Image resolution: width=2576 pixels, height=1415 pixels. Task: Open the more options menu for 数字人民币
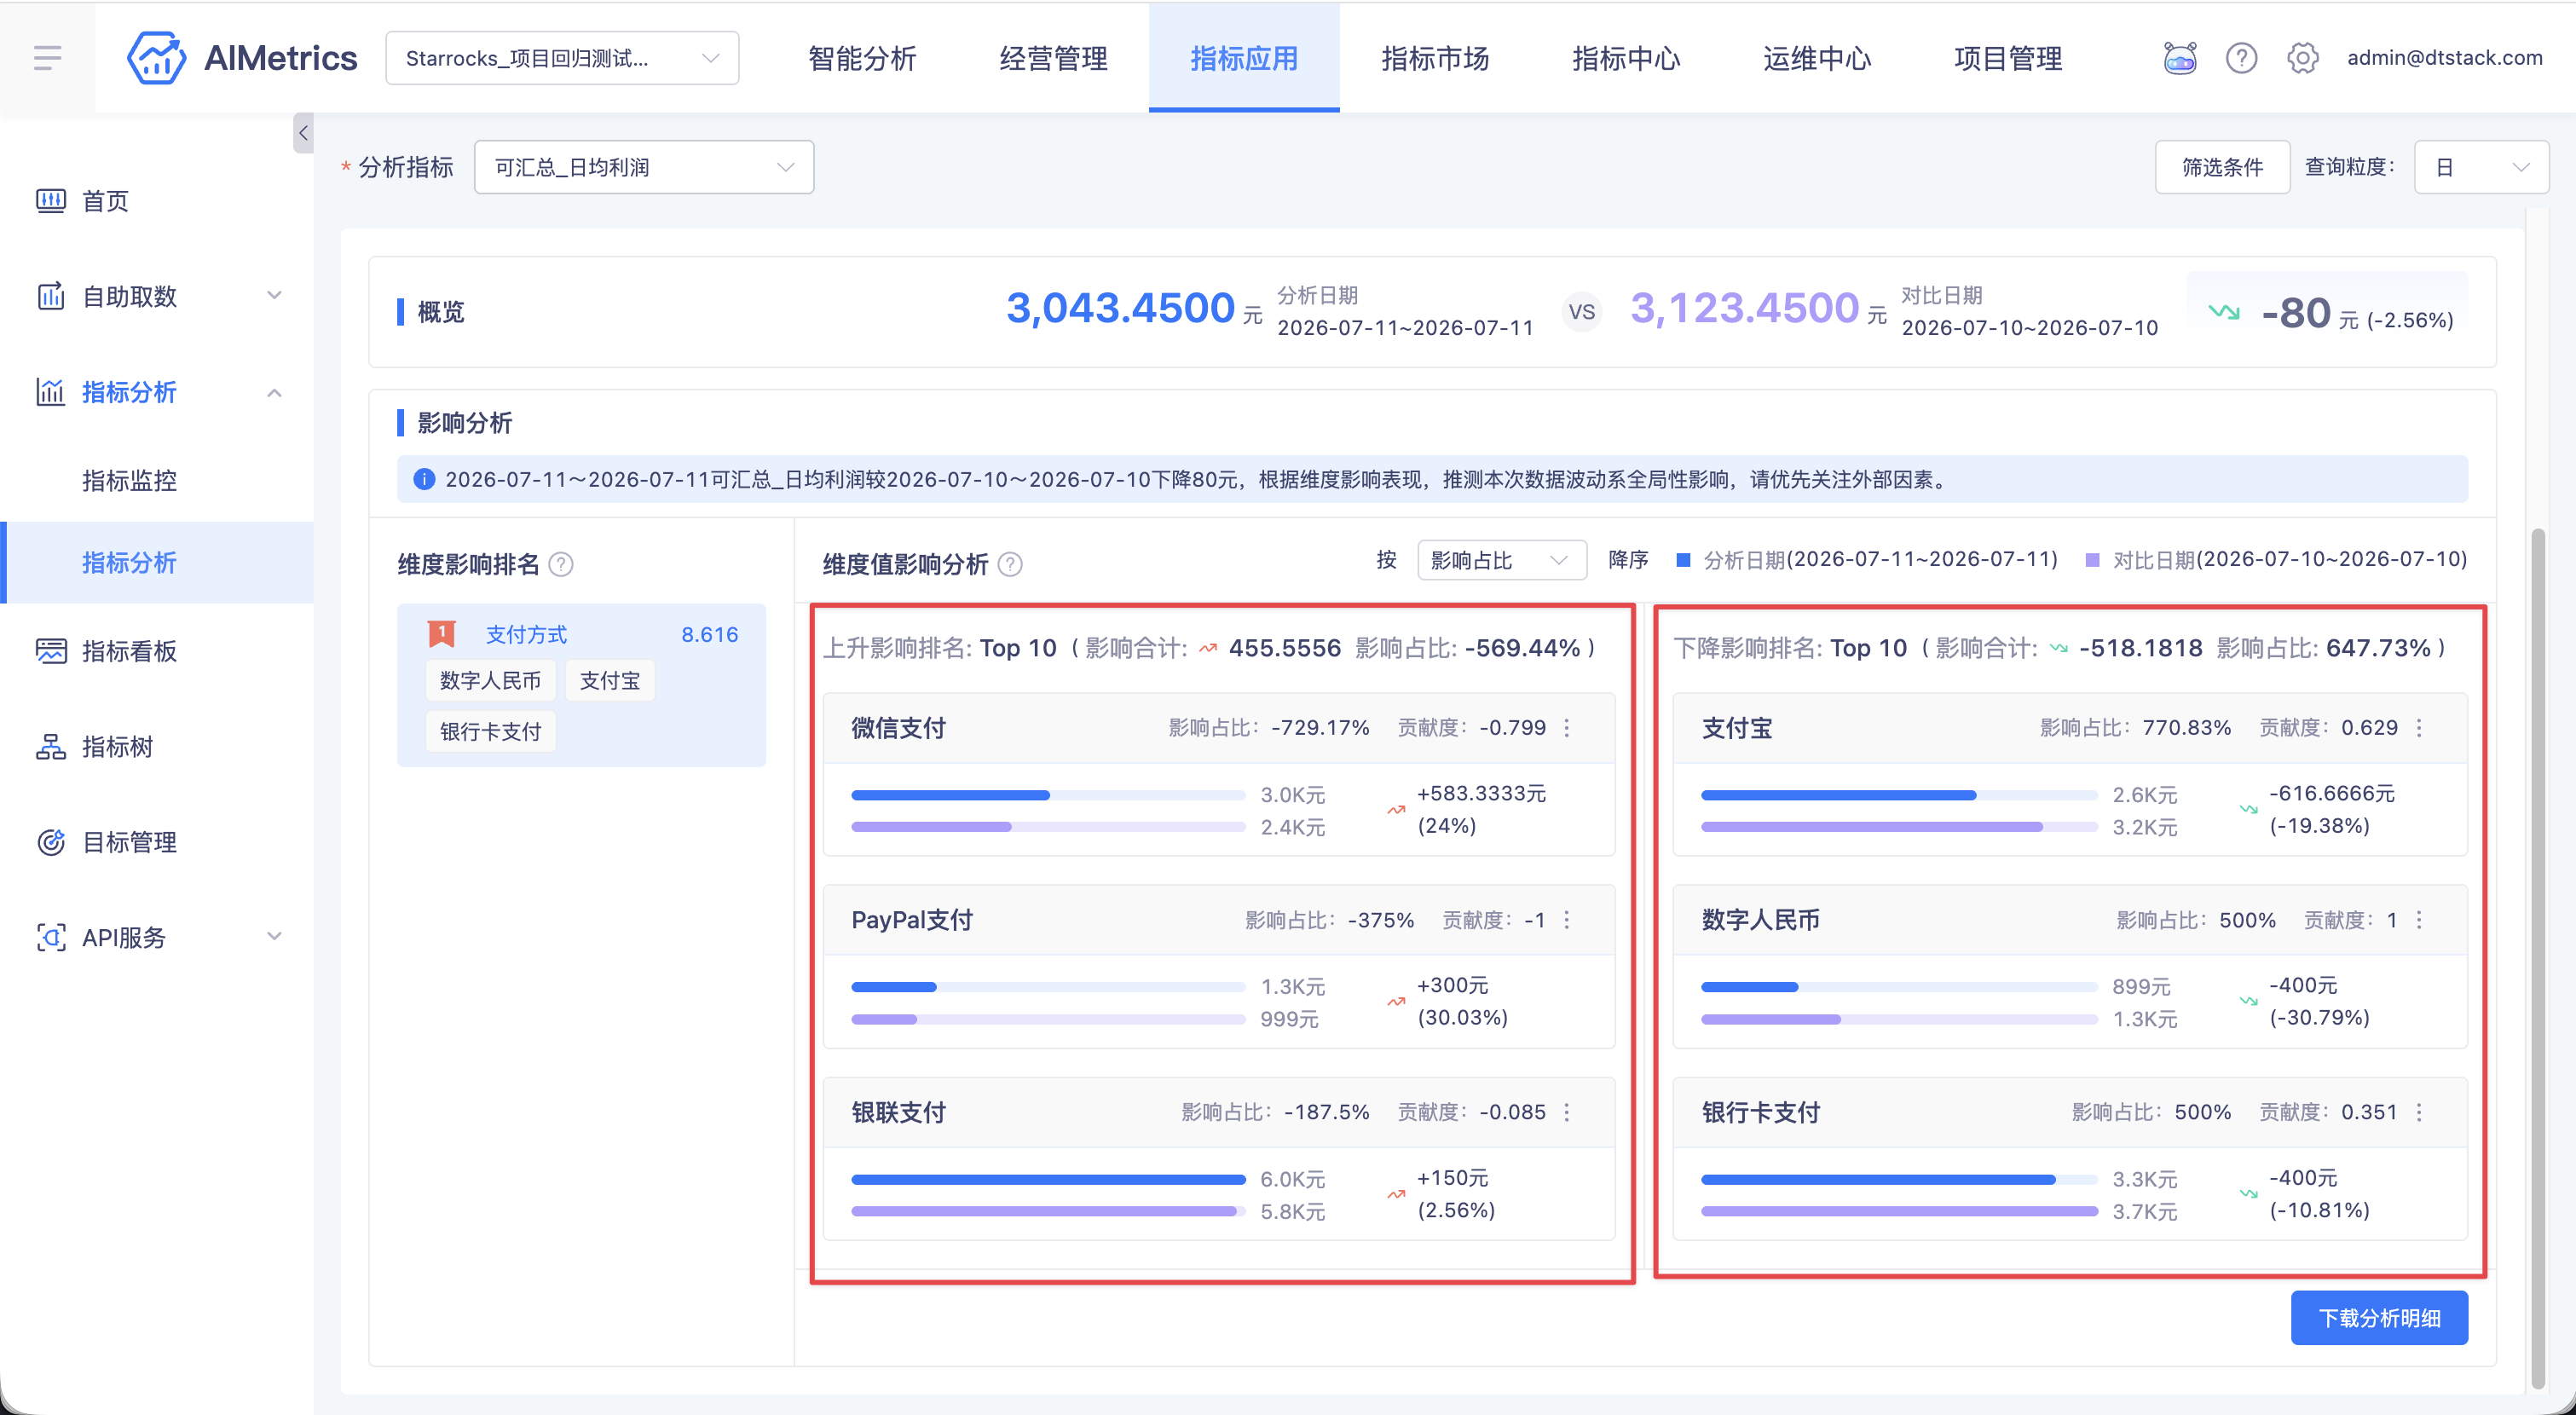(x=2419, y=920)
